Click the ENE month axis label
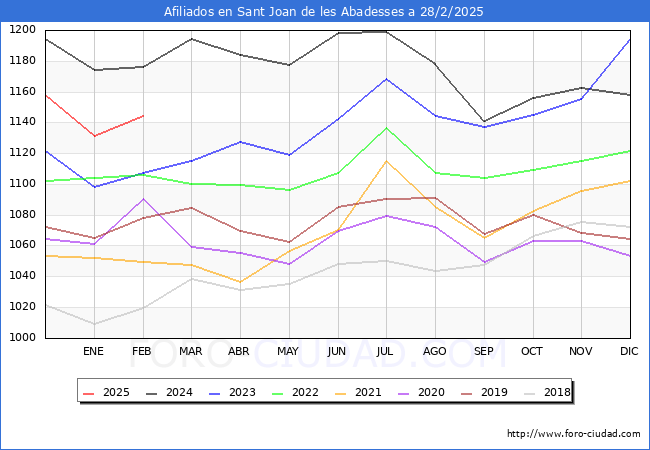 [93, 351]
